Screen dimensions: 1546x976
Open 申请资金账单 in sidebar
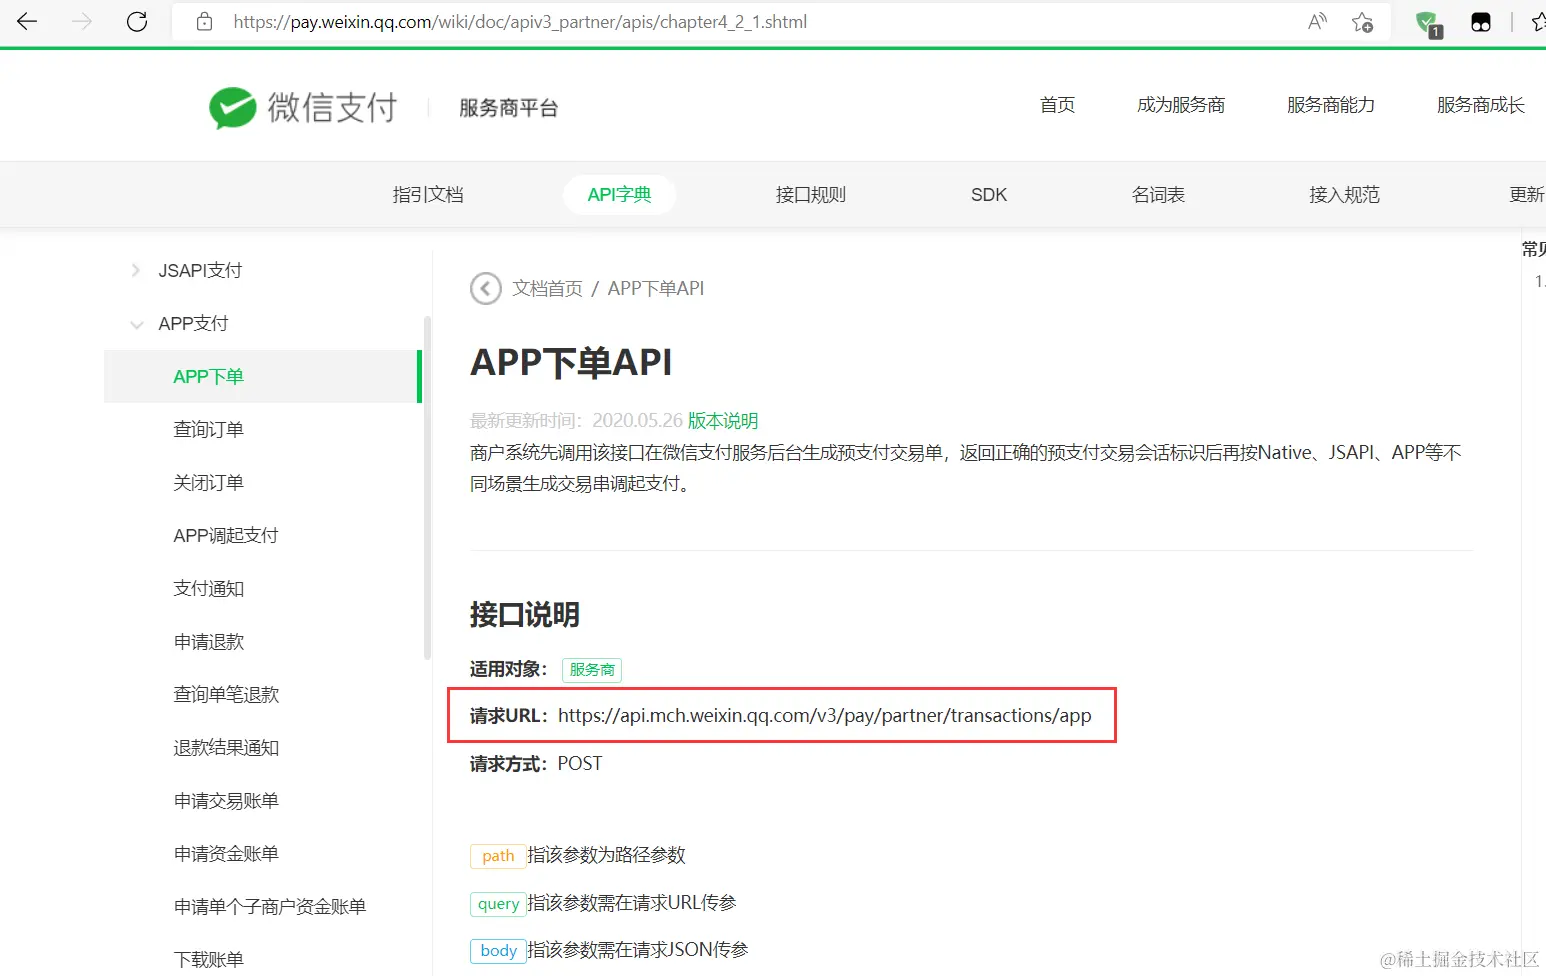[226, 853]
